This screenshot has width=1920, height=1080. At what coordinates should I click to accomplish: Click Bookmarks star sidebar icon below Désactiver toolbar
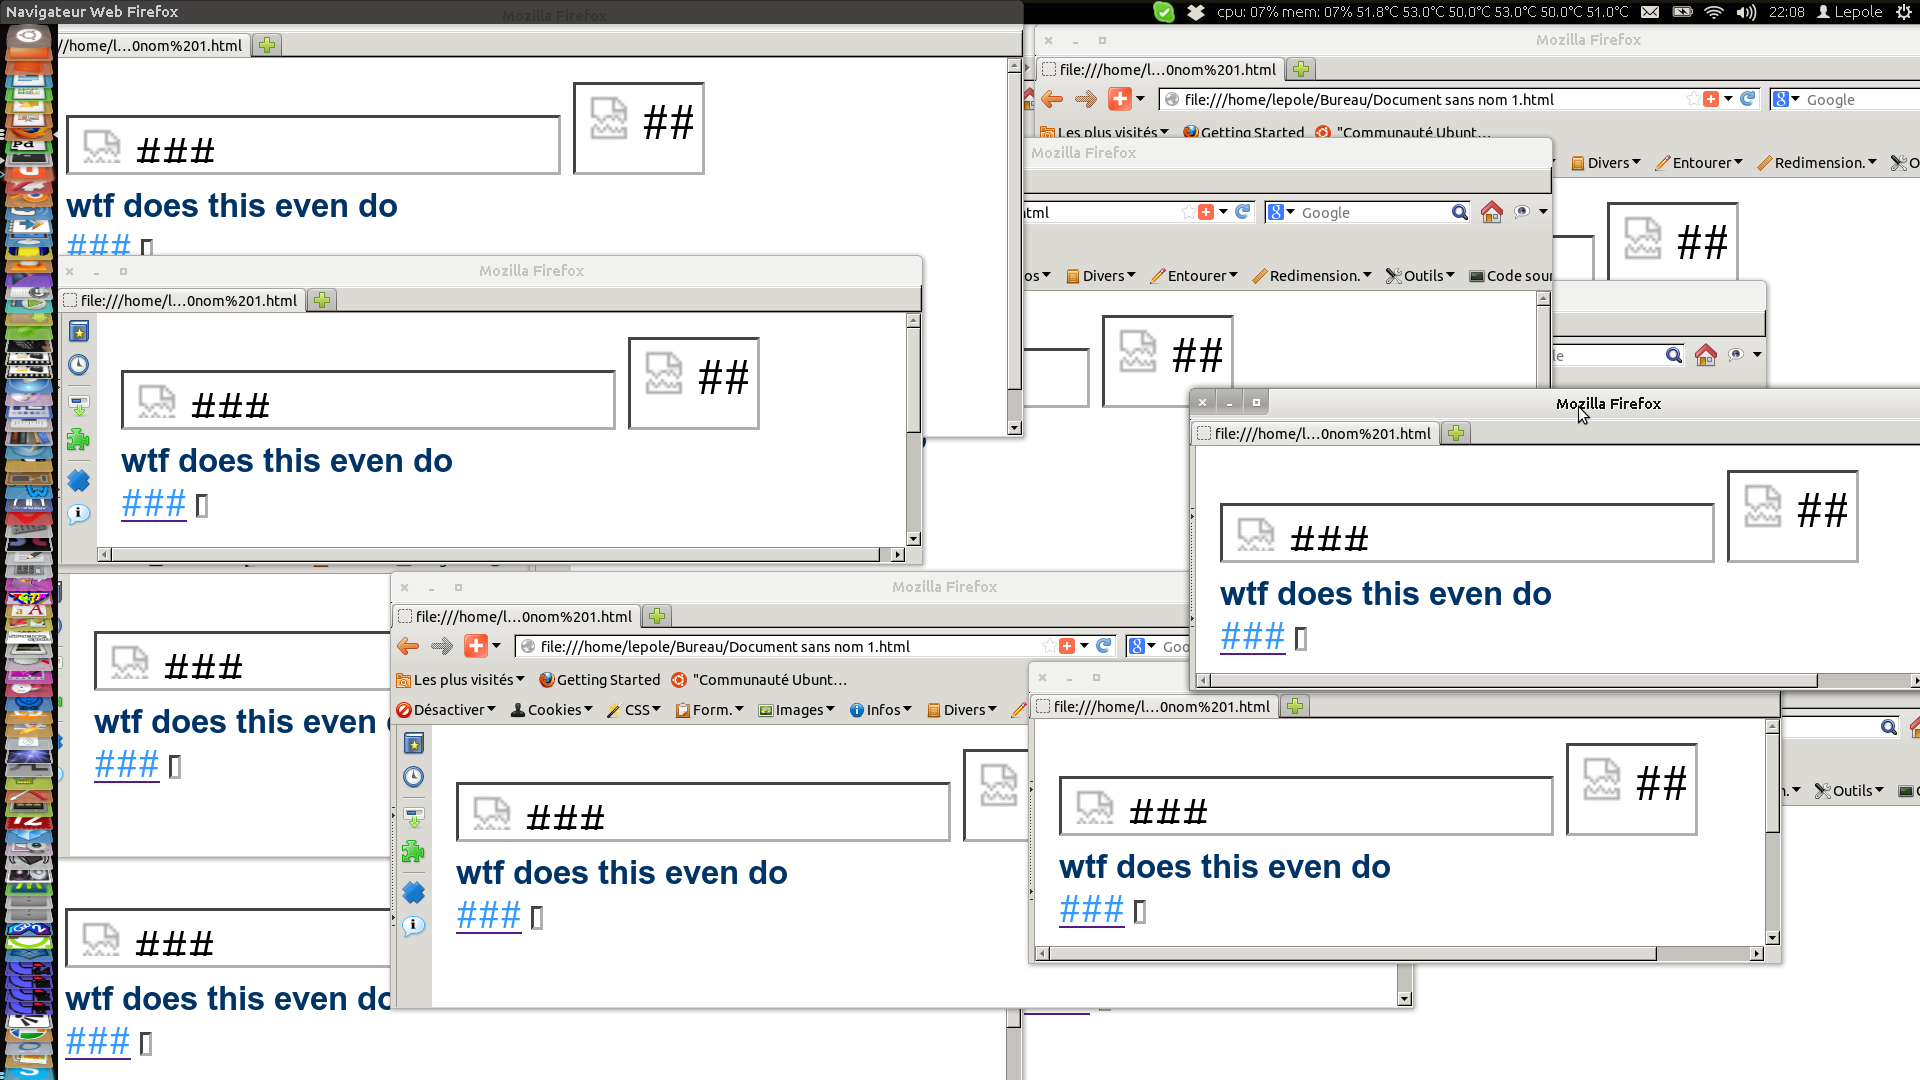[414, 743]
